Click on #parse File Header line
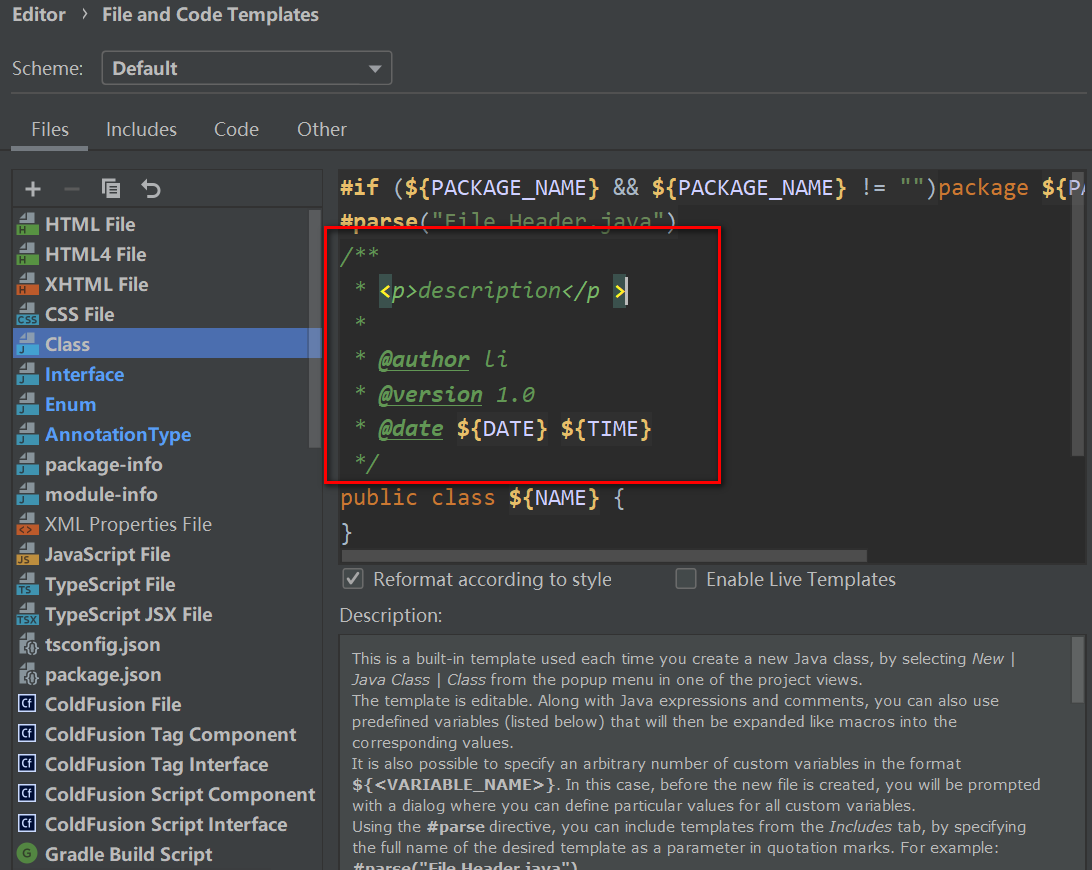 pos(508,221)
